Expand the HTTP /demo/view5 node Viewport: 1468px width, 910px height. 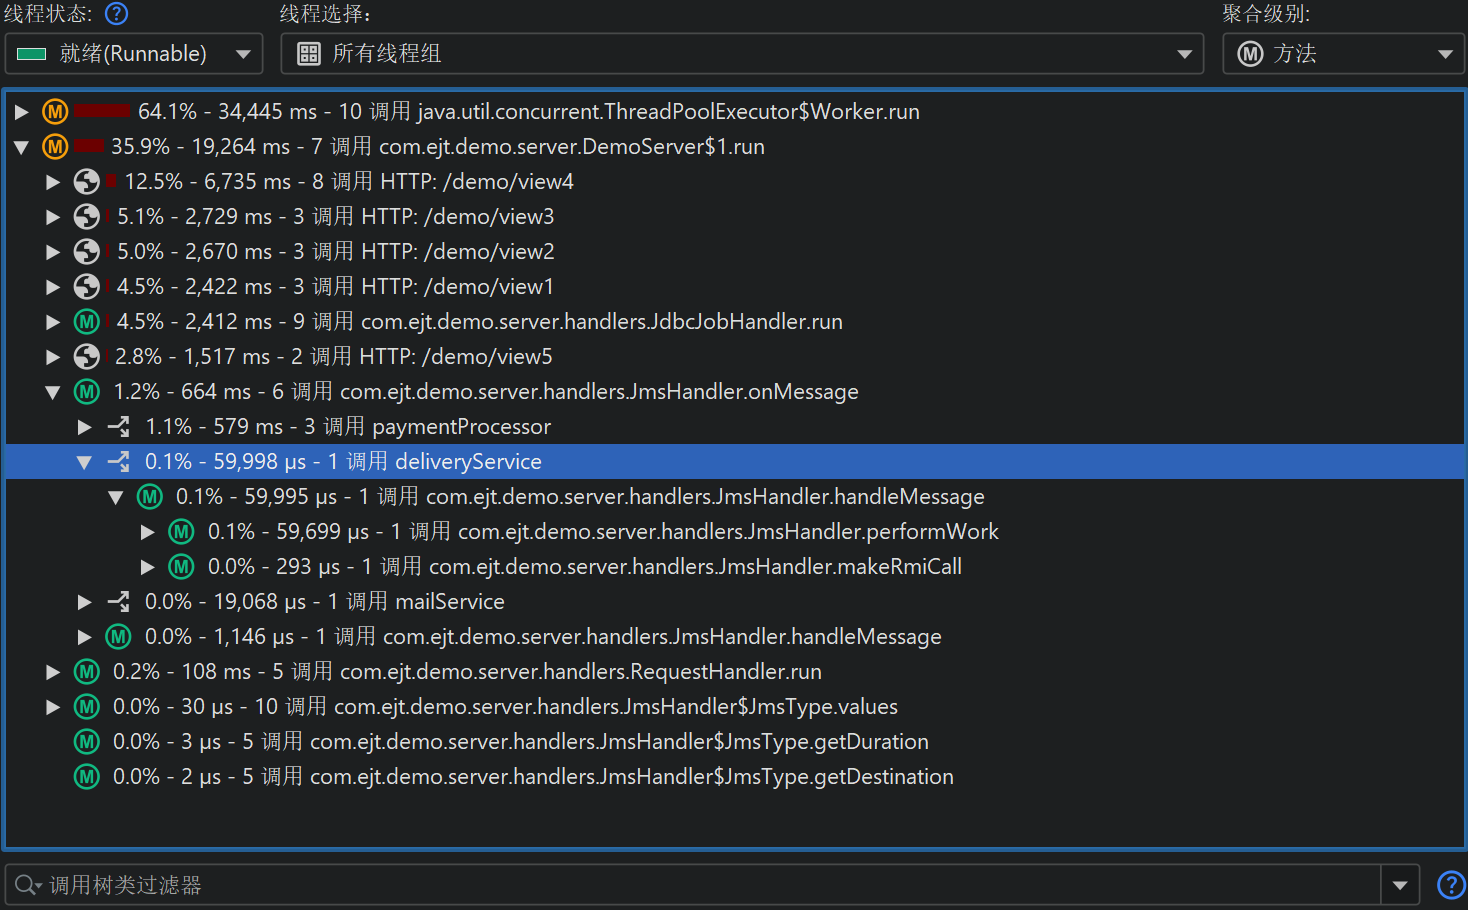coord(53,357)
